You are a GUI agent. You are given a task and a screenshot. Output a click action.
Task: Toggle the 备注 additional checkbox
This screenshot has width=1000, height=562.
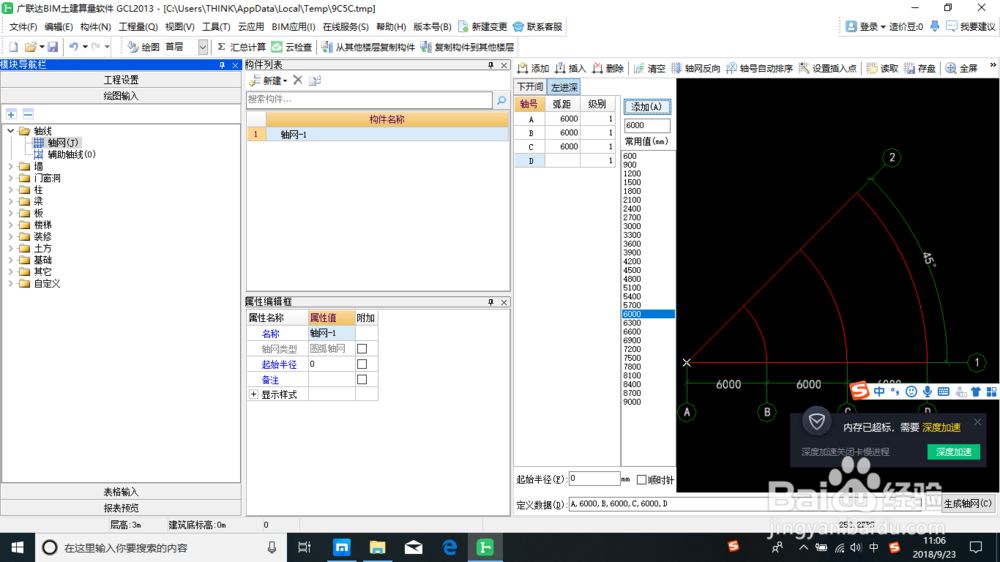(362, 380)
